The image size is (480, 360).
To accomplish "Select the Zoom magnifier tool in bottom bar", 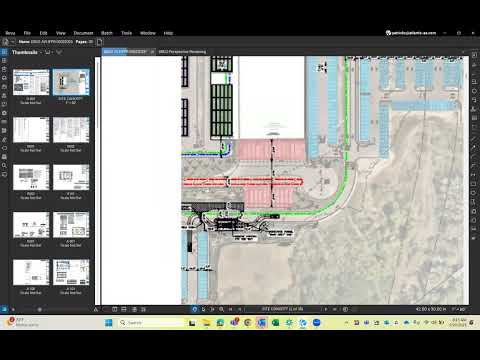I will [221, 309].
